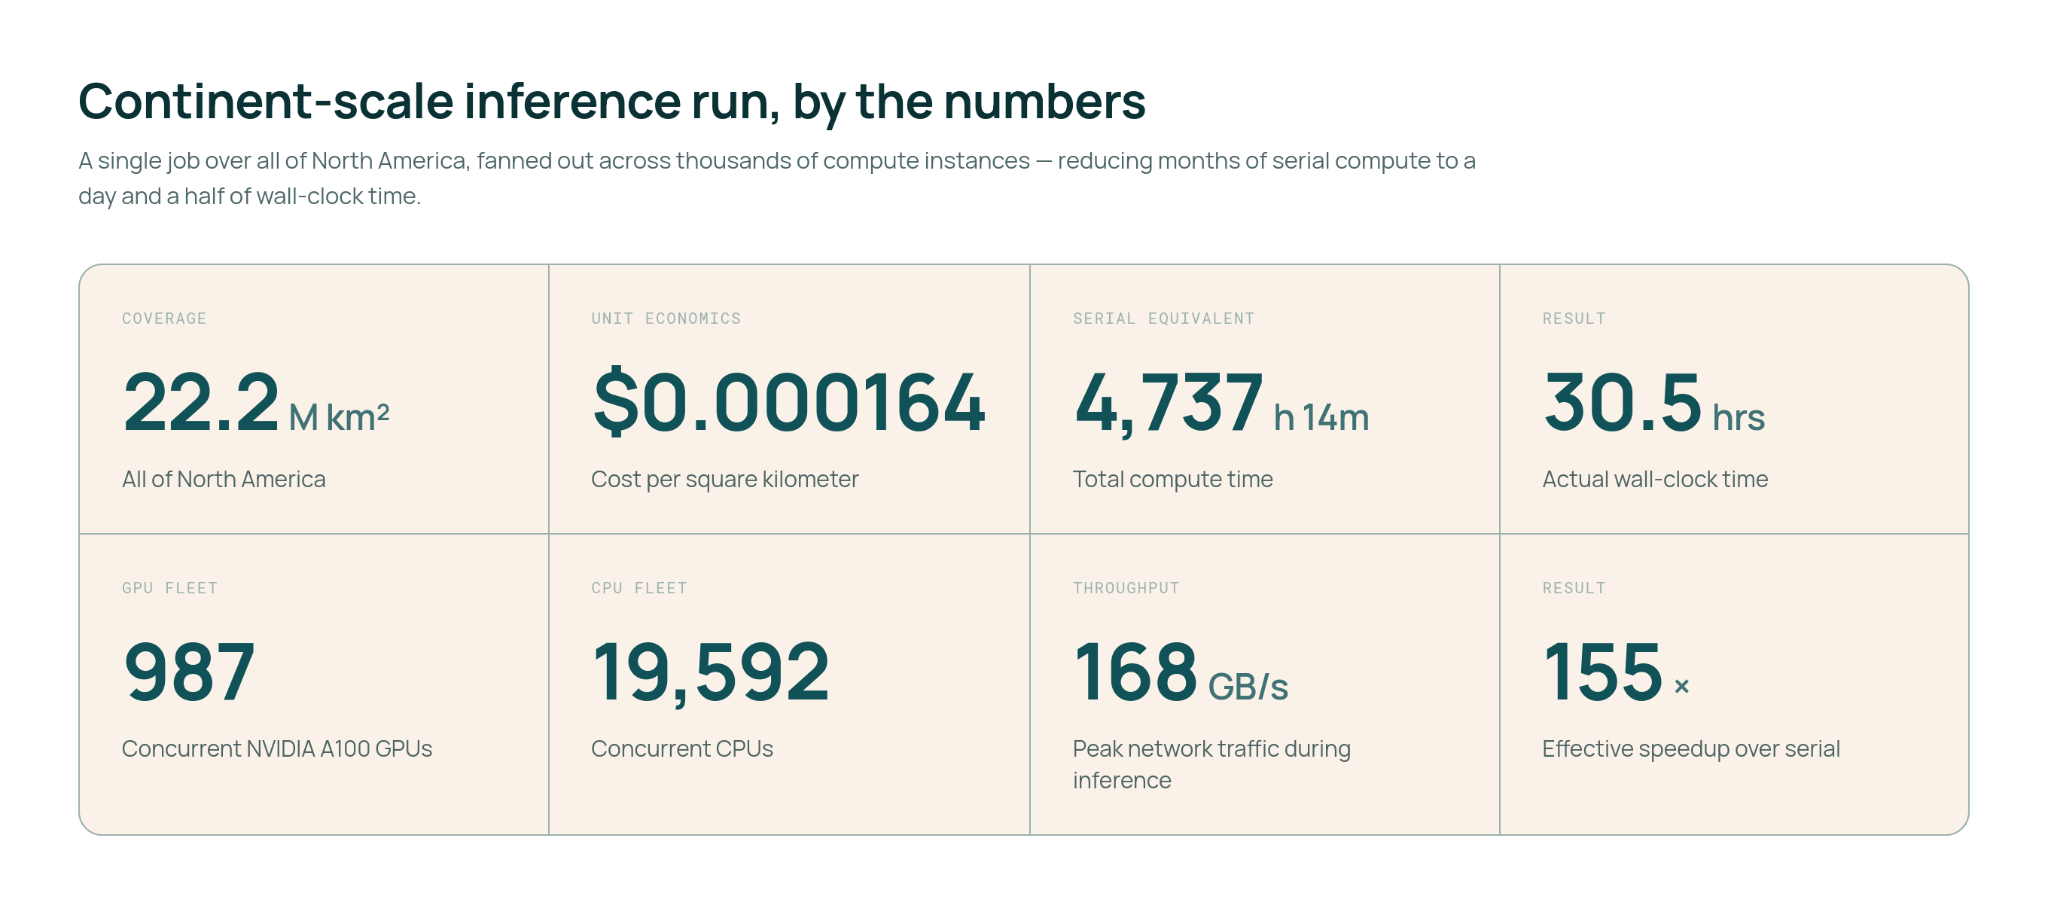The image size is (2048, 902).
Task: Click 'Concurrent CPUs' caption
Action: tap(682, 749)
